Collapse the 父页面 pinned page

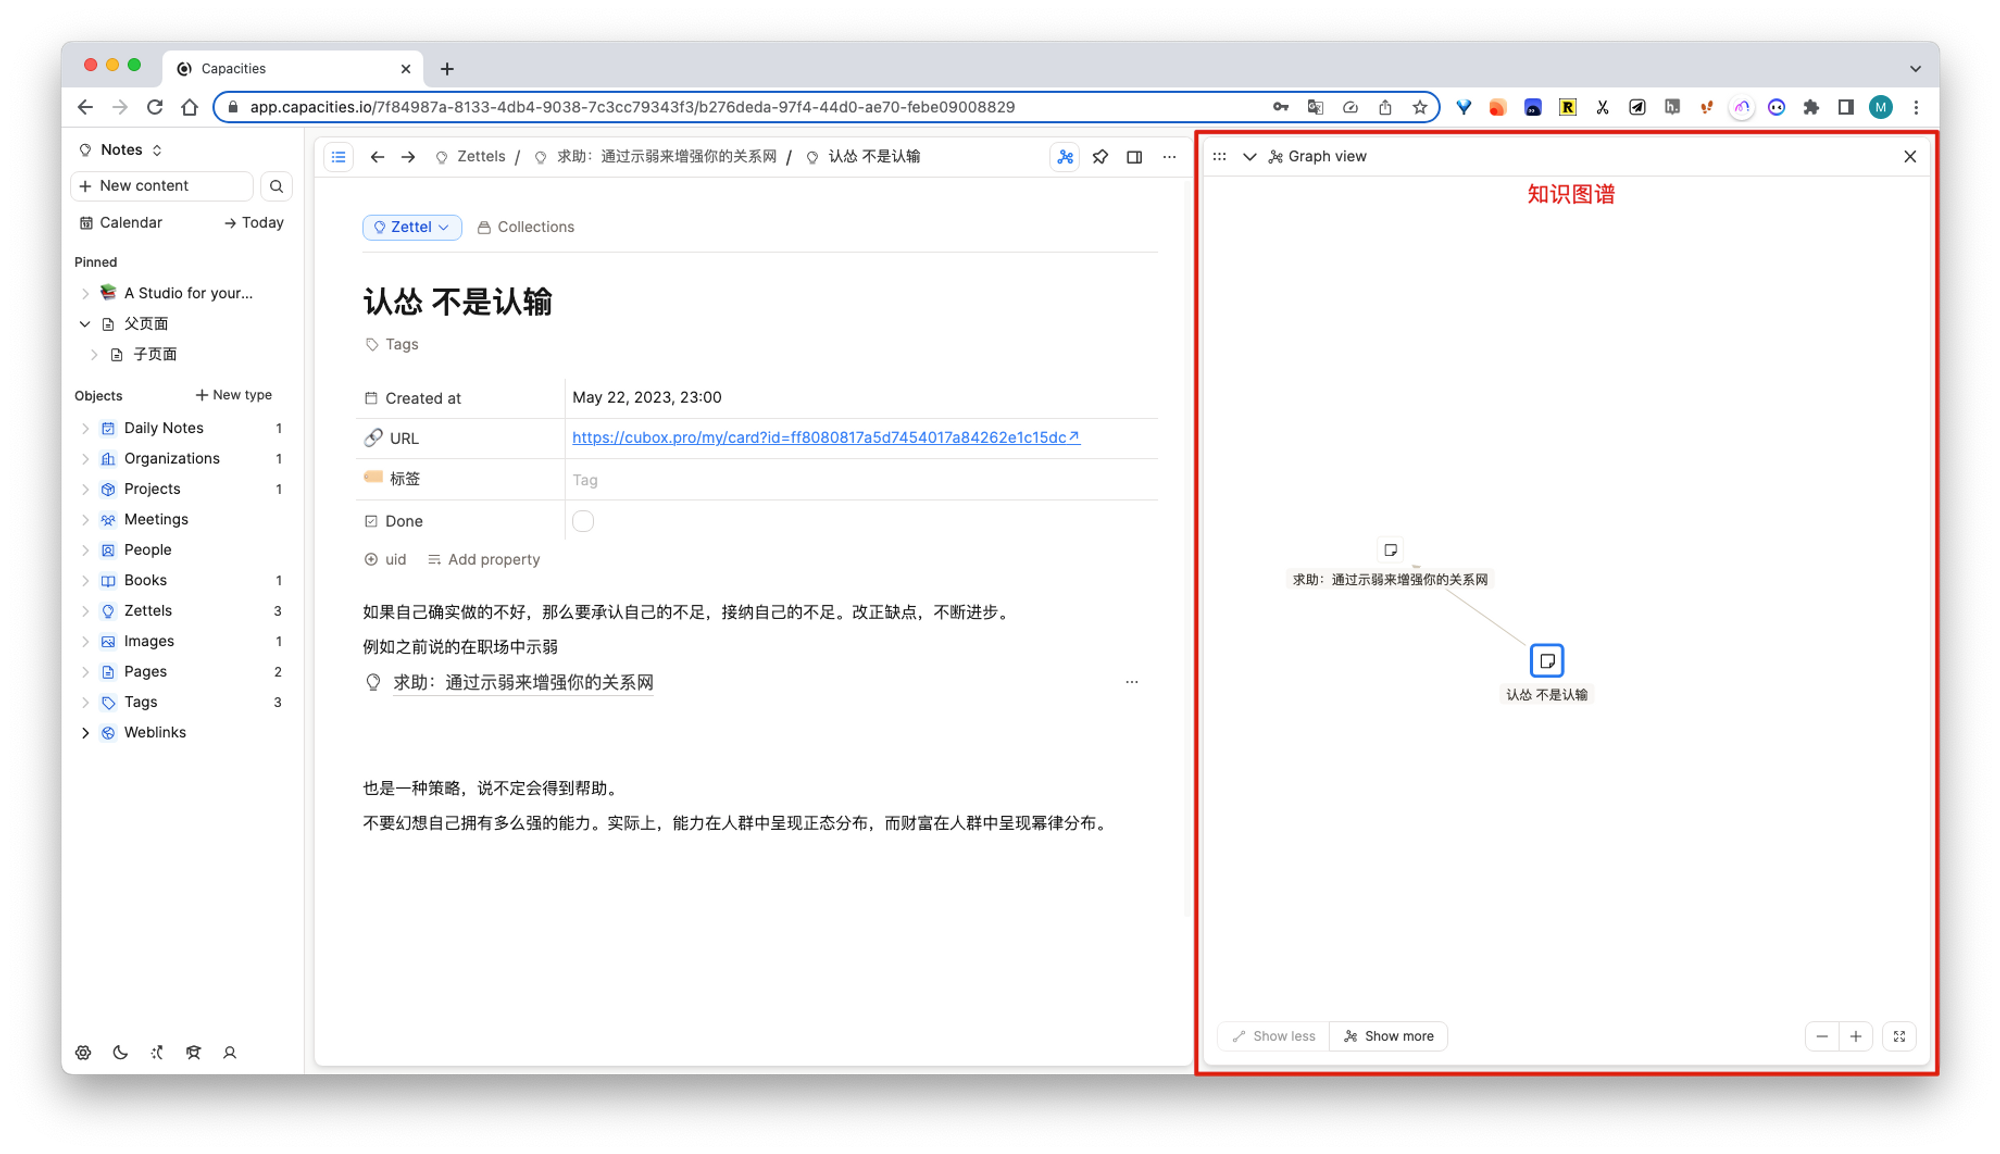tap(85, 324)
